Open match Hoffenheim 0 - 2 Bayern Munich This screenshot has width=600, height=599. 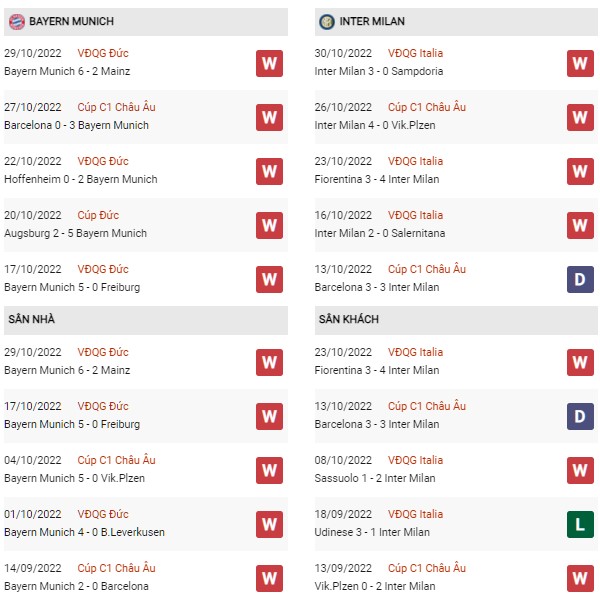pos(81,179)
